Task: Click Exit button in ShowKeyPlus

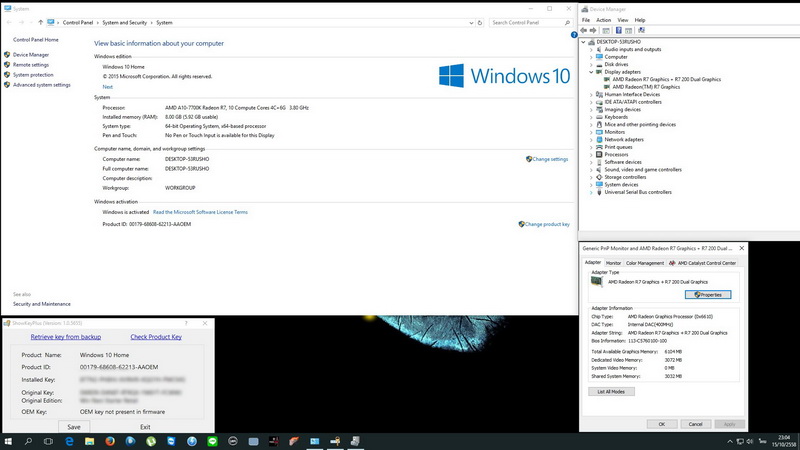Action: pyautogui.click(x=145, y=427)
